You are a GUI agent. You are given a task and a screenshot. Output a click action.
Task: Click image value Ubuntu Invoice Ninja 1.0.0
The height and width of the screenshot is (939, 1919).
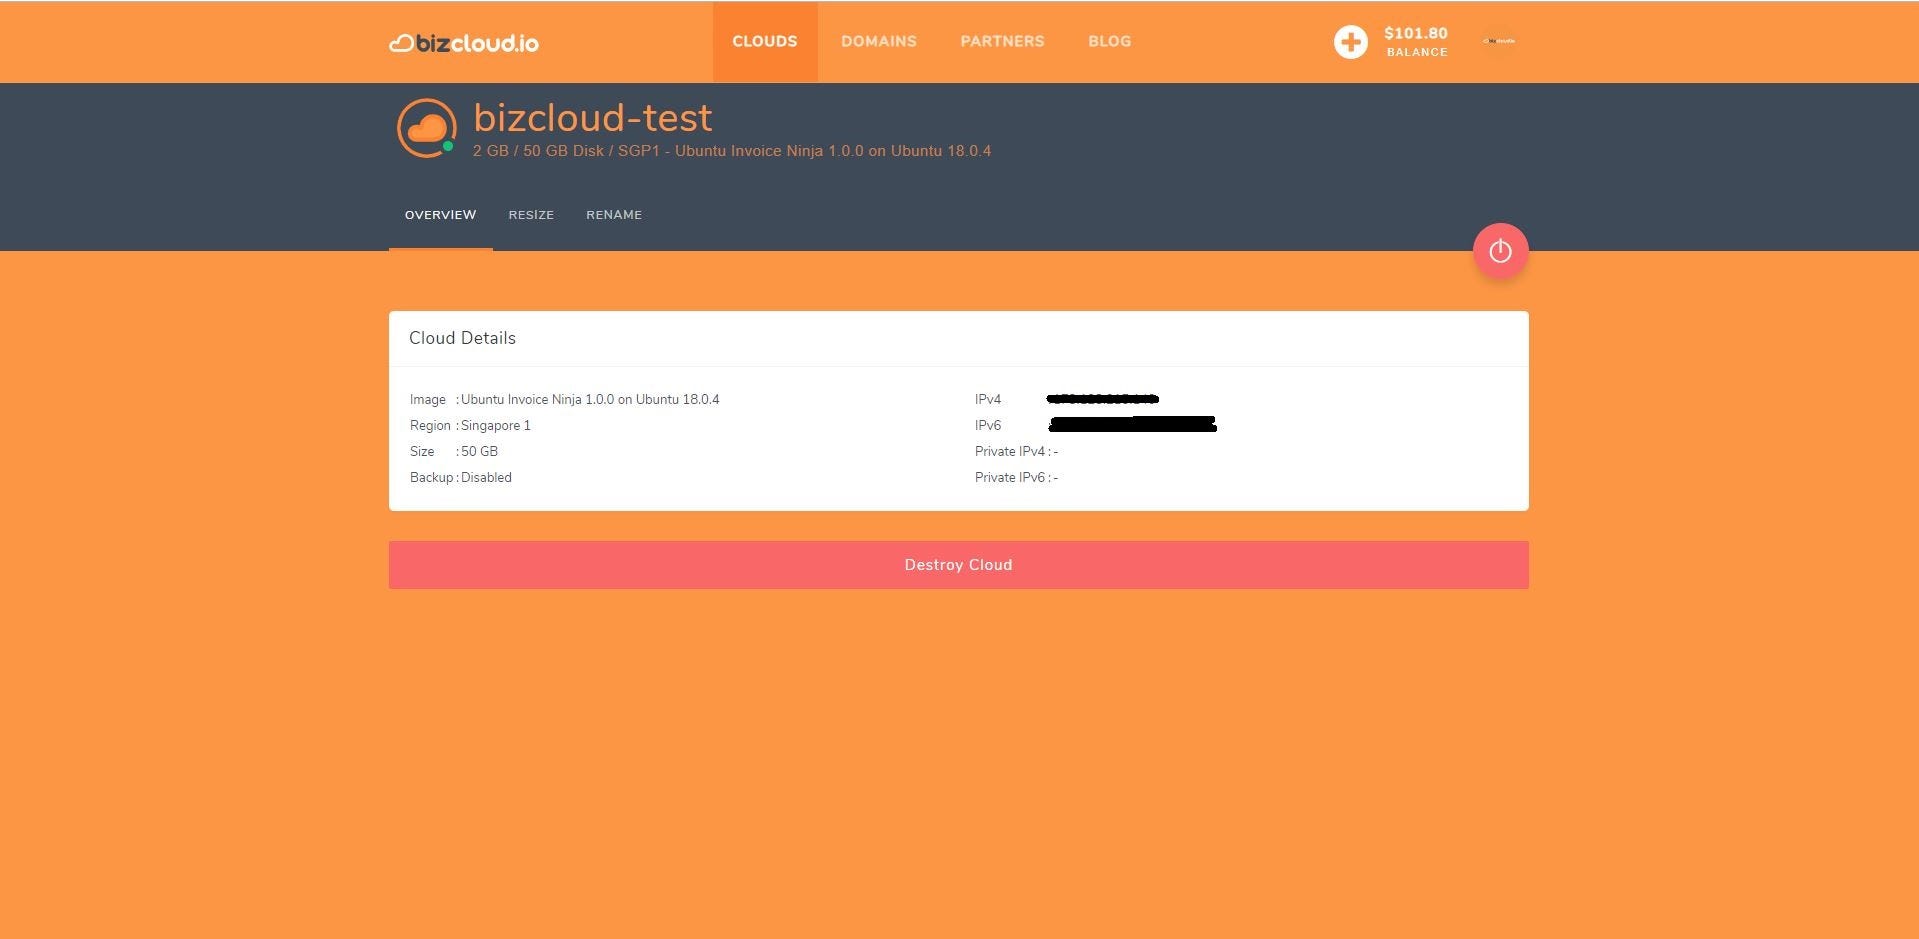point(590,399)
